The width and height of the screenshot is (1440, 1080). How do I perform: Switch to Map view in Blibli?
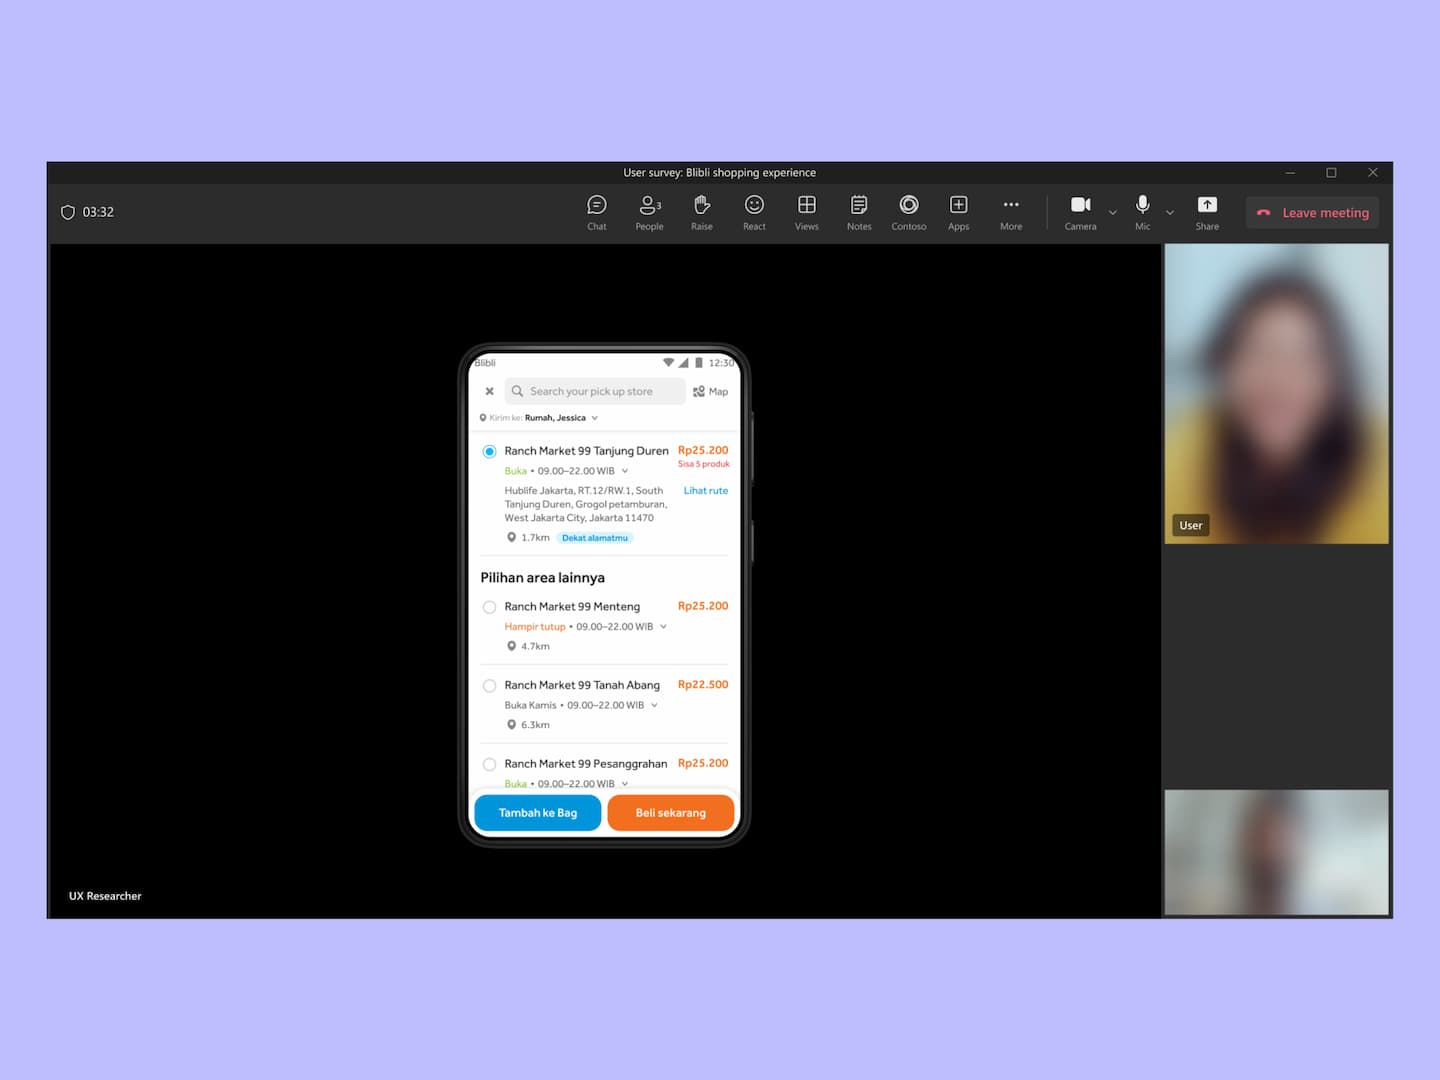710,391
